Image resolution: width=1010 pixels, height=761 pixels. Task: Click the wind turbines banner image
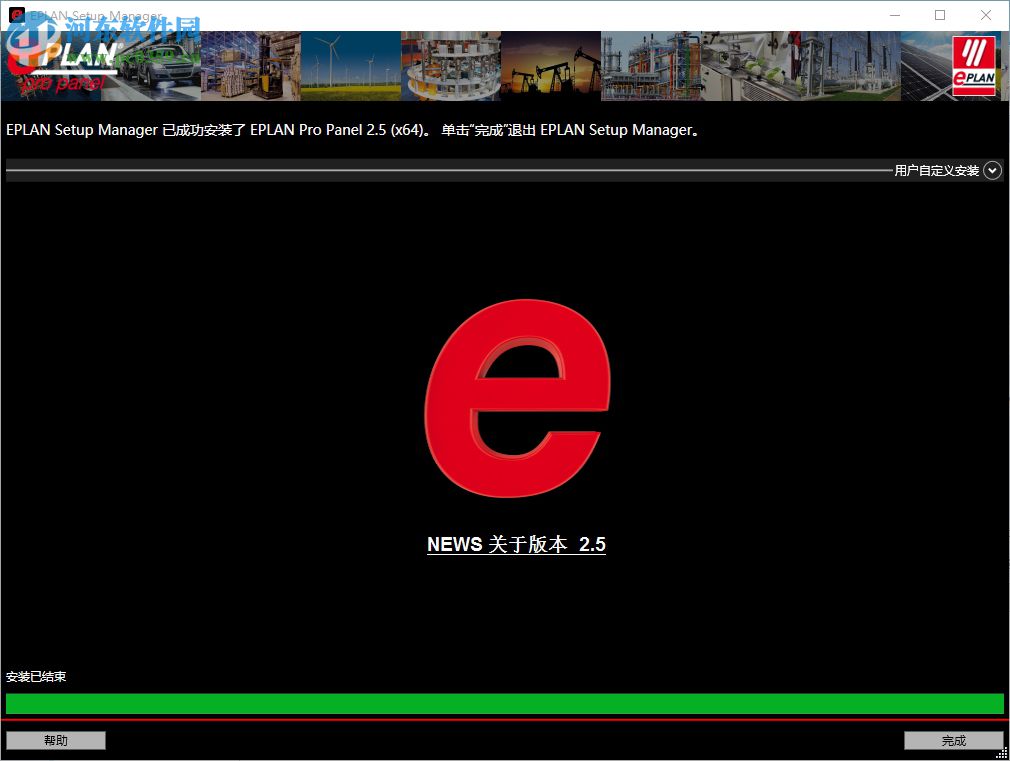[350, 66]
